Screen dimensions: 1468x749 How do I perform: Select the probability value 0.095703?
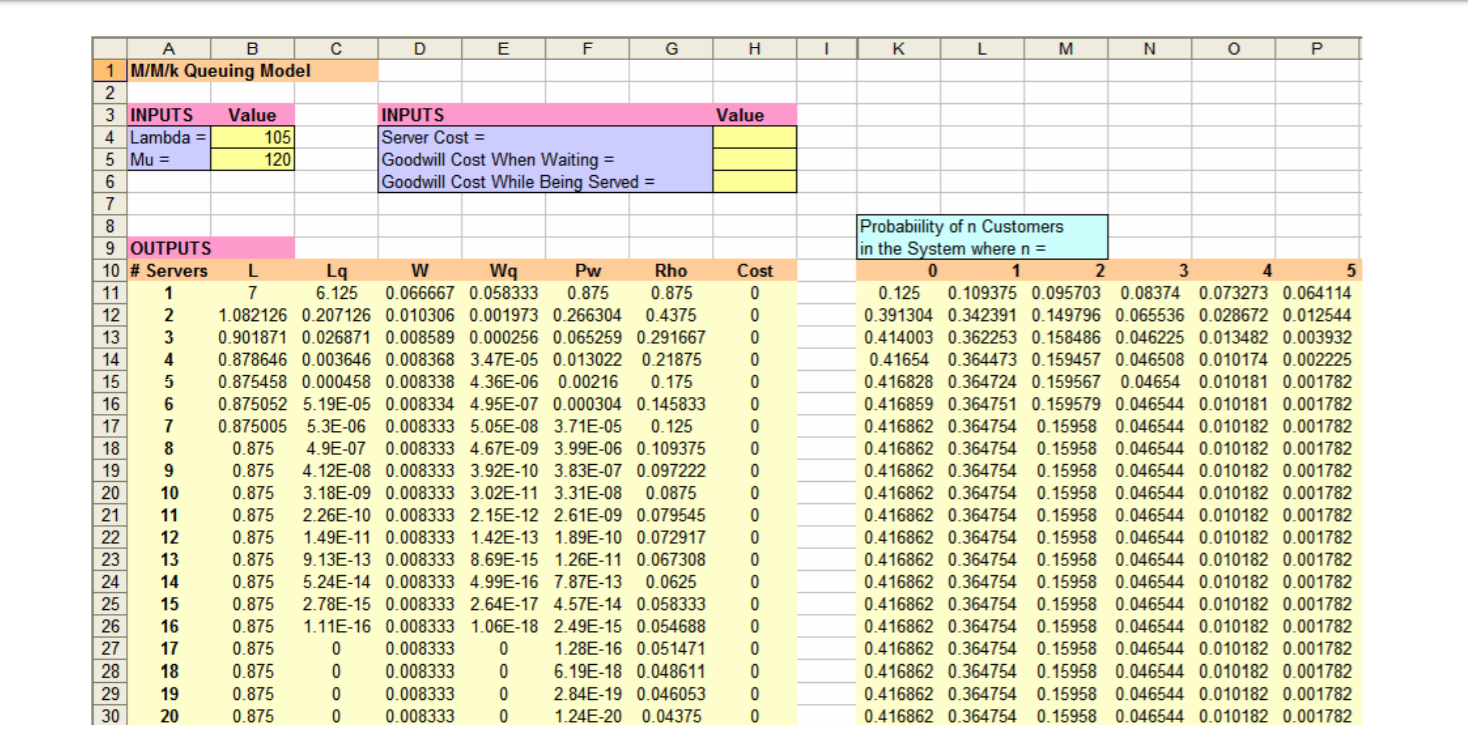[1066, 293]
